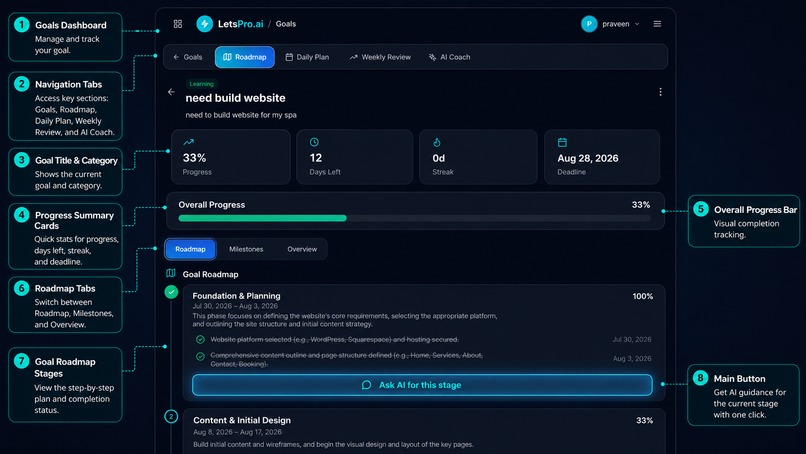
Task: Toggle the comprehensive content outline milestone check
Action: tap(200, 356)
